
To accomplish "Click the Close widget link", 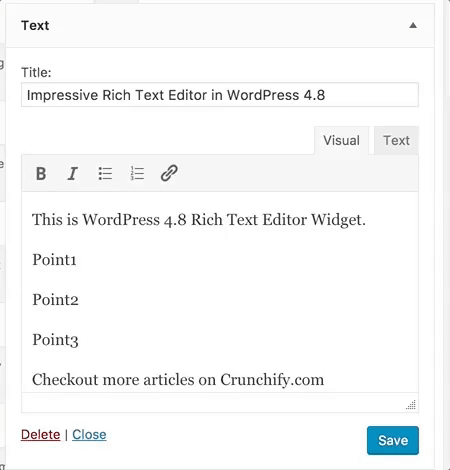I will 89,435.
